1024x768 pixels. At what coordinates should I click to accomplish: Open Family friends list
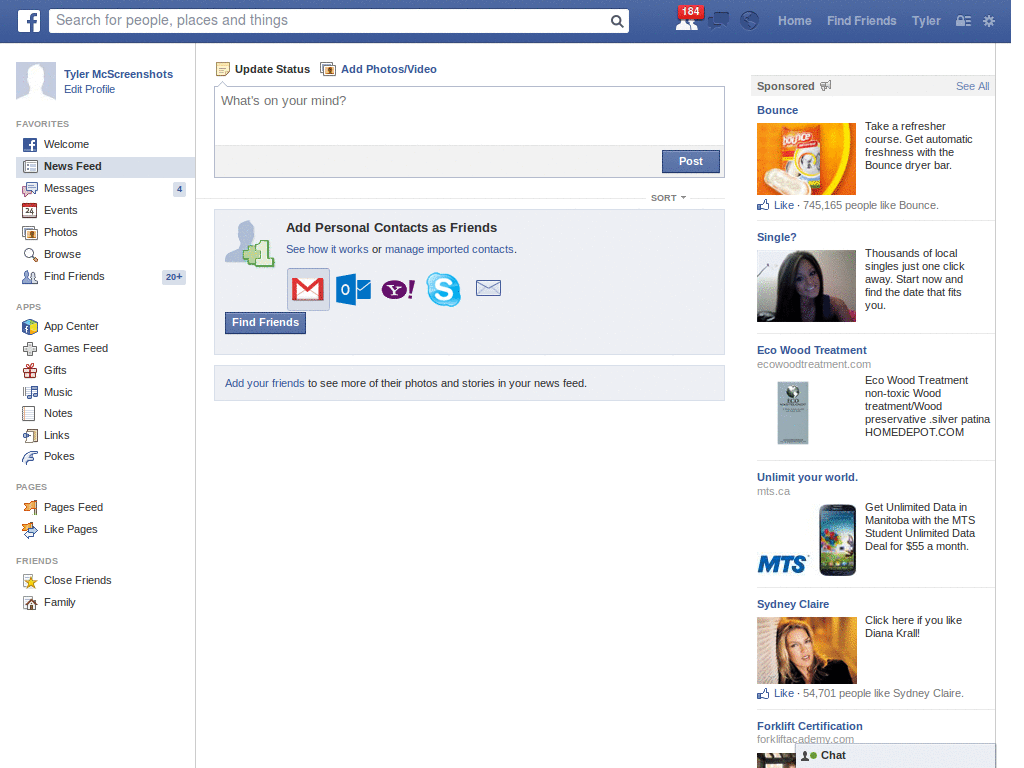click(x=105, y=603)
